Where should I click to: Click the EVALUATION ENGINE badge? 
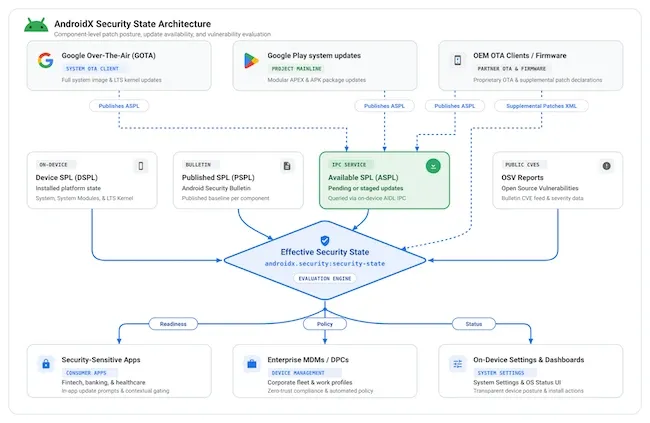[325, 278]
